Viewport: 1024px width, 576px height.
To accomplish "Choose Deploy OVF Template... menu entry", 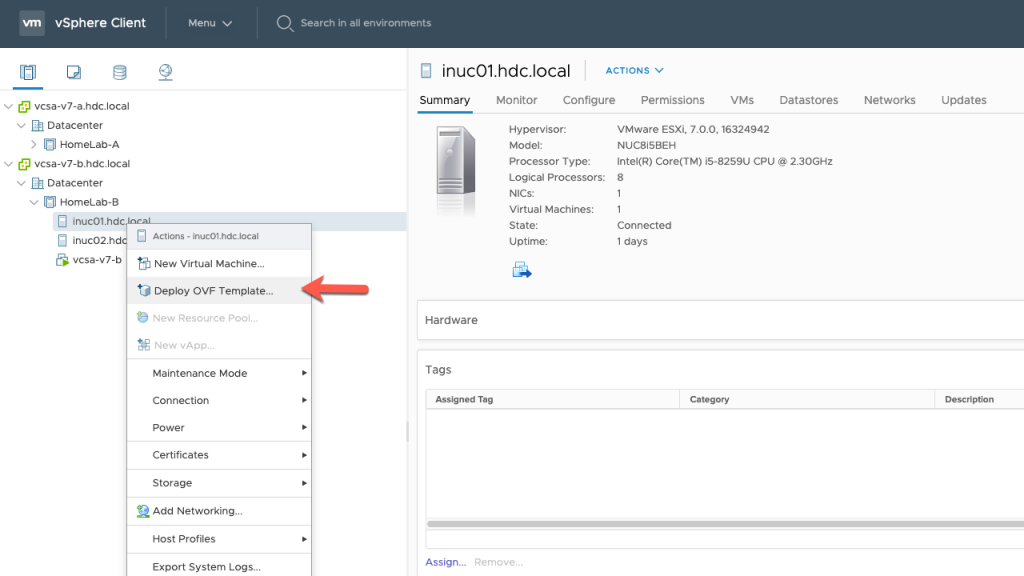I will pos(219,291).
